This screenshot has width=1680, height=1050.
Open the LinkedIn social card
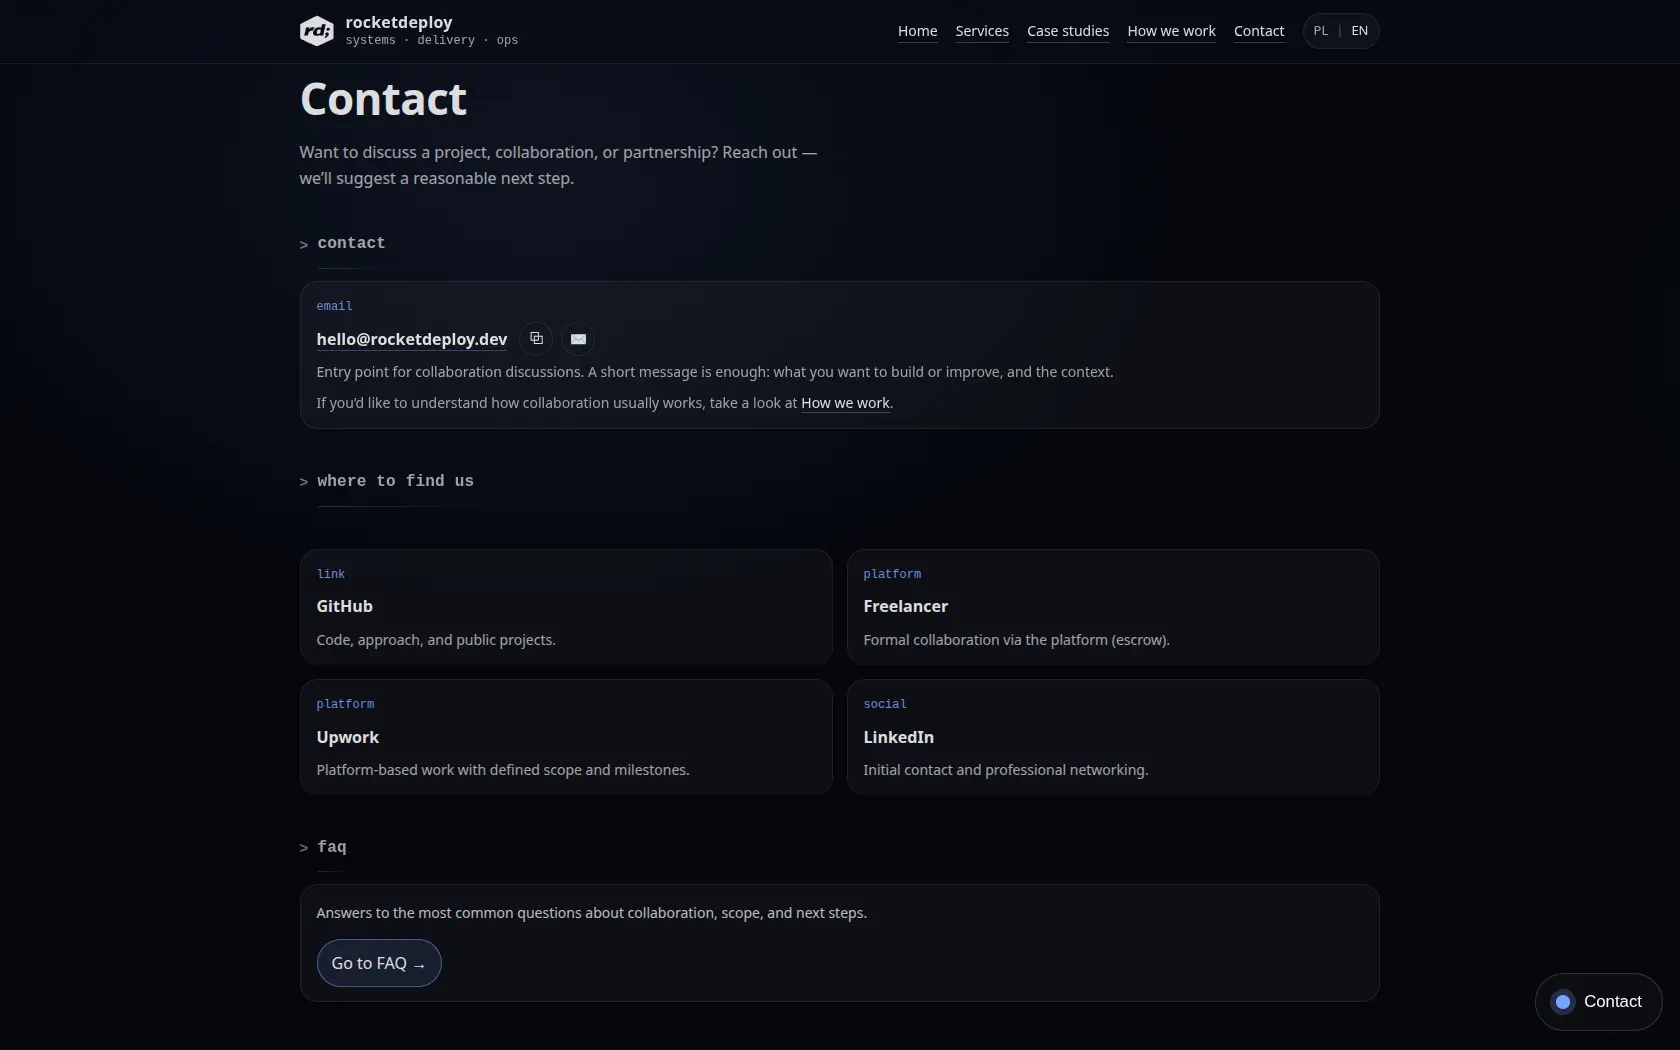click(1113, 737)
